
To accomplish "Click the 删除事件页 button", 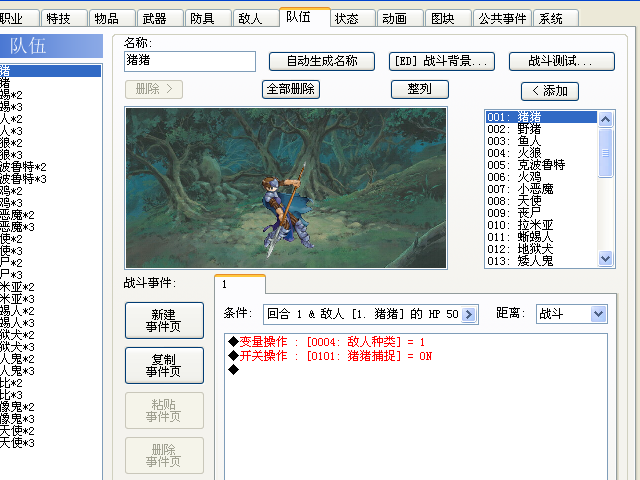I will (164, 455).
